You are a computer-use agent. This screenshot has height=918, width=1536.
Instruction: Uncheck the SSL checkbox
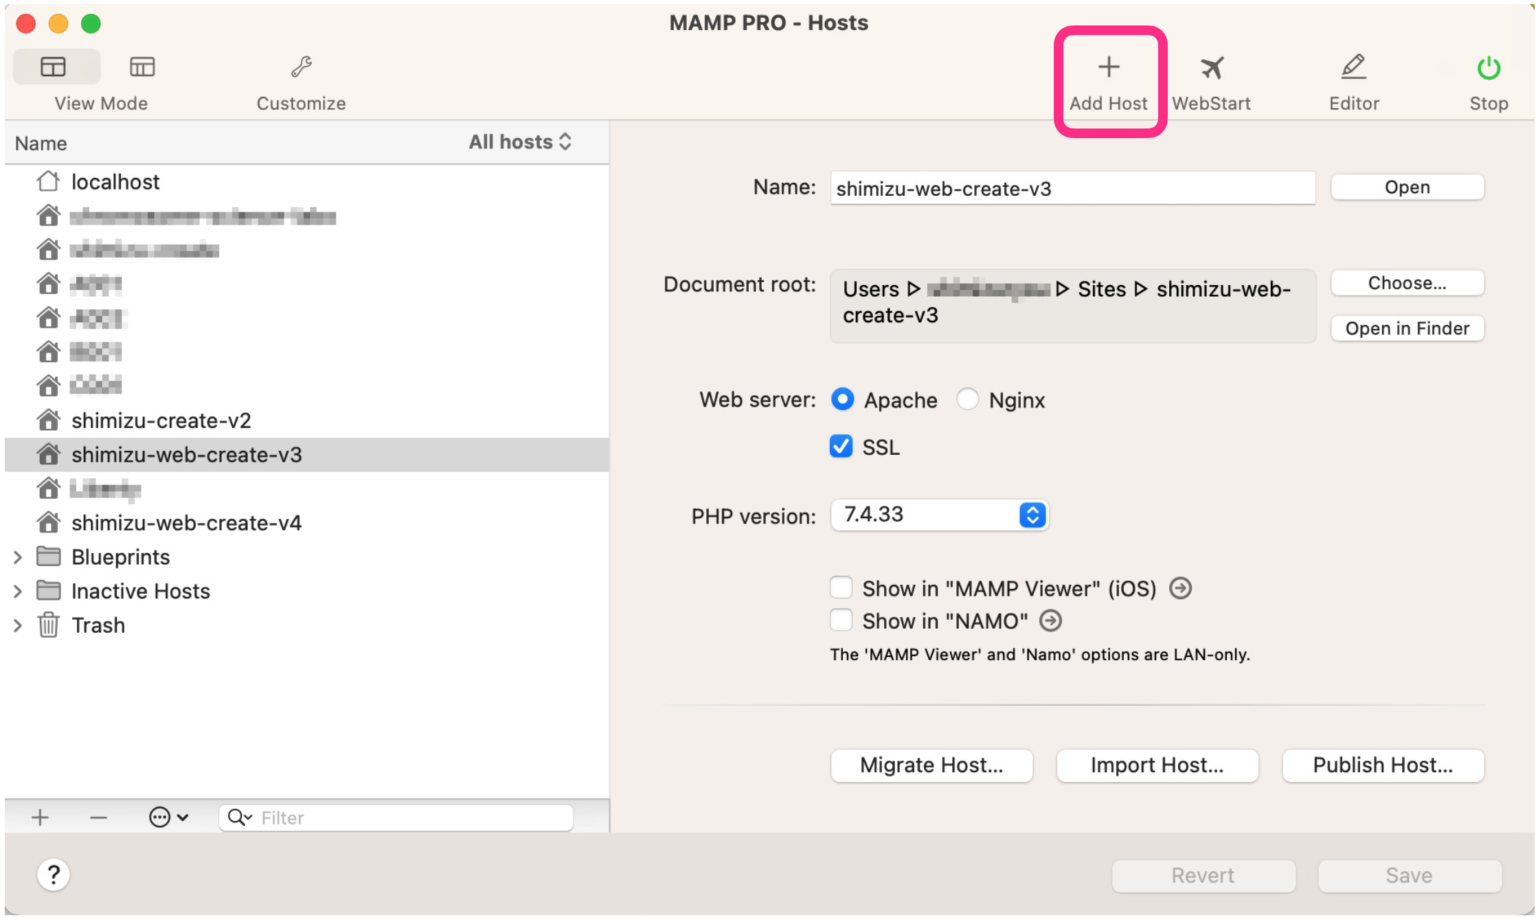click(841, 447)
